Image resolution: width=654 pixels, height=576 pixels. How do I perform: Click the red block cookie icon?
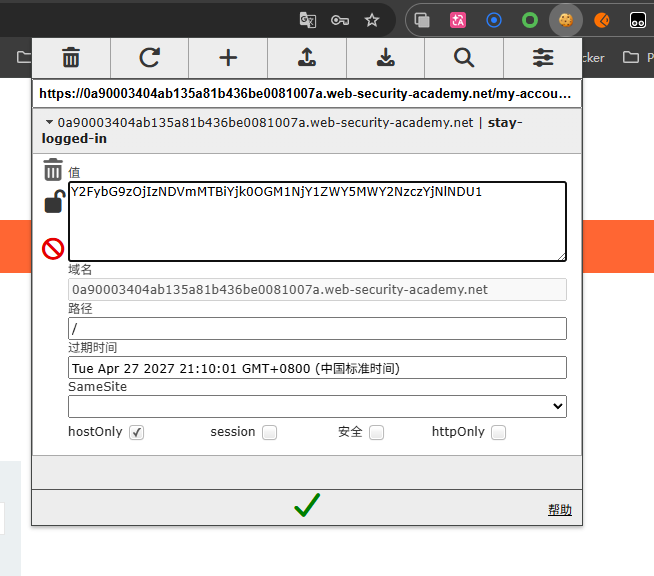click(x=53, y=248)
